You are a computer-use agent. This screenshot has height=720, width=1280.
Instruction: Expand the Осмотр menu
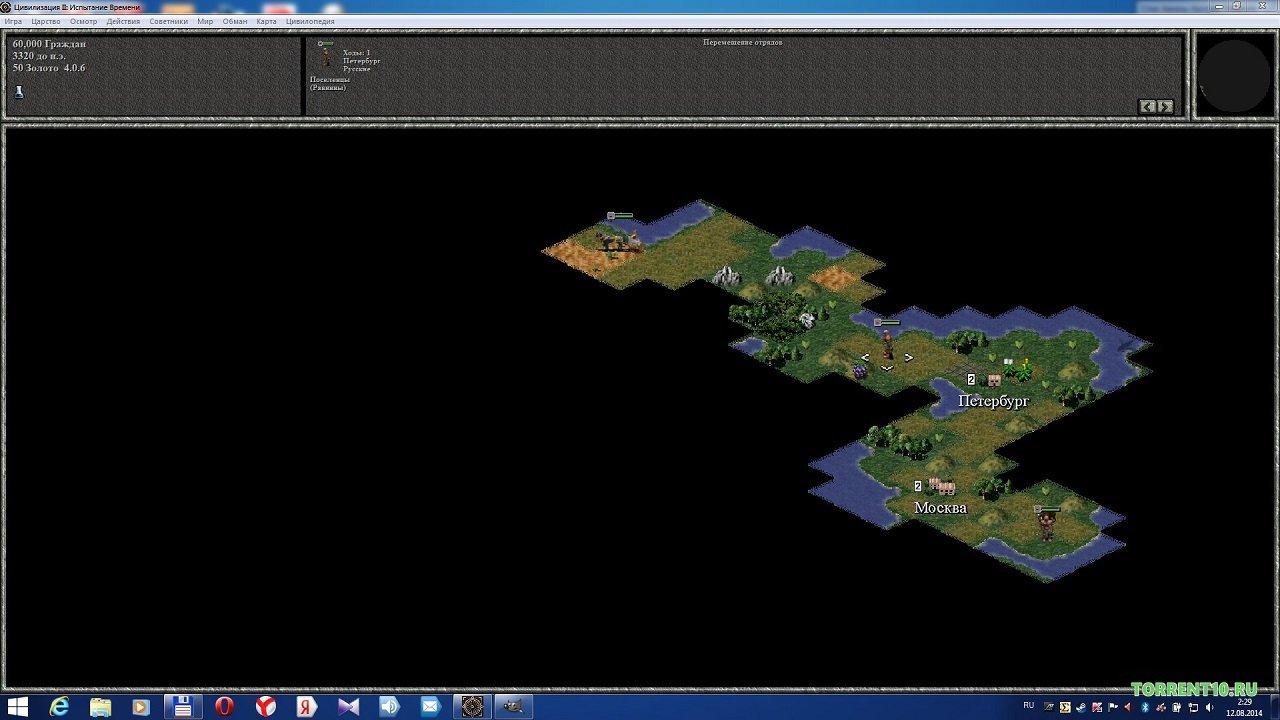pyautogui.click(x=83, y=21)
